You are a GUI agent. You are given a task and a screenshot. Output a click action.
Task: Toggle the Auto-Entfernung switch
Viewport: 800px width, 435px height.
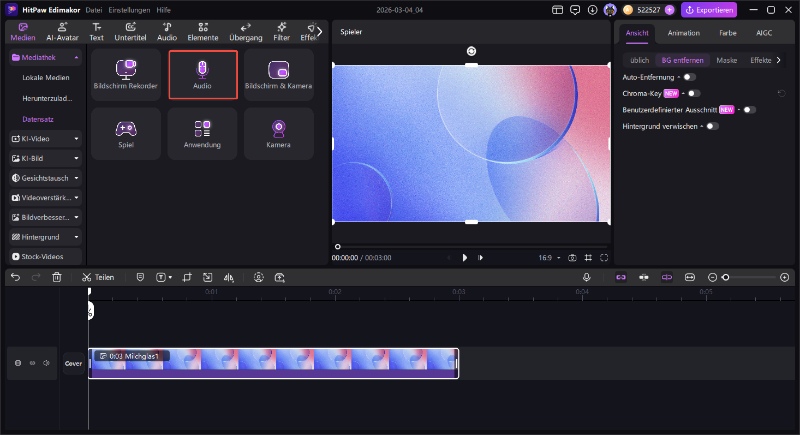pyautogui.click(x=689, y=76)
